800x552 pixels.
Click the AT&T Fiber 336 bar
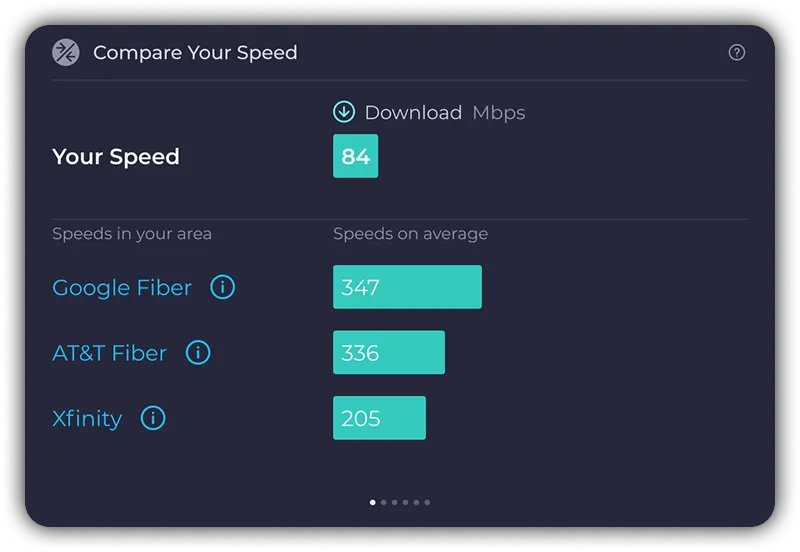coord(389,353)
